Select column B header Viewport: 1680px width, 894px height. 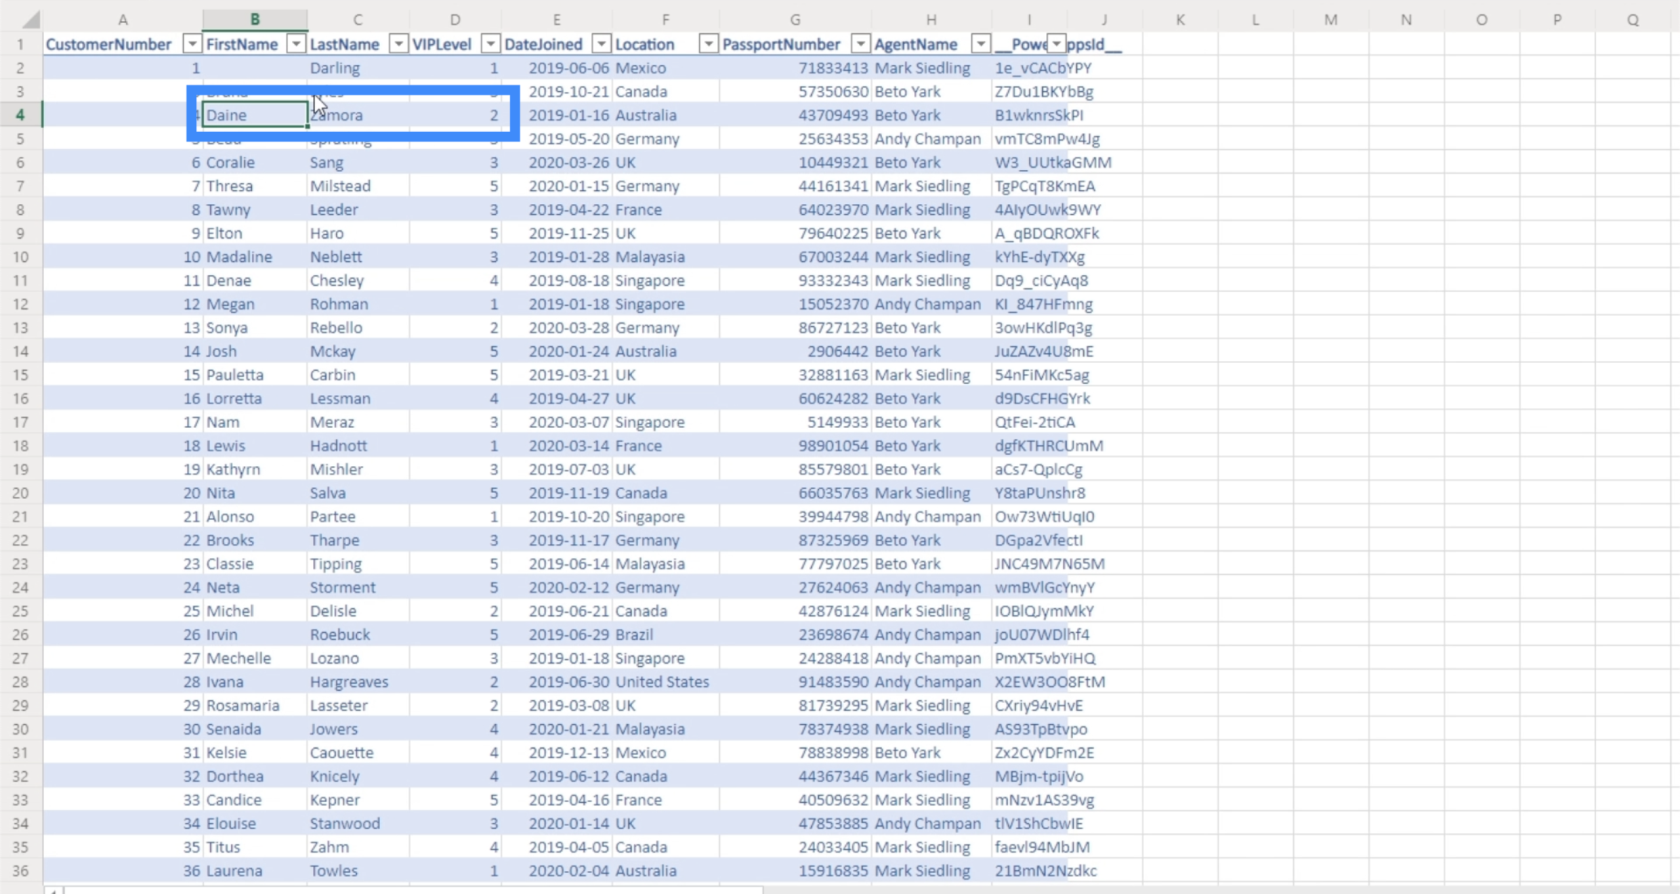click(x=255, y=19)
